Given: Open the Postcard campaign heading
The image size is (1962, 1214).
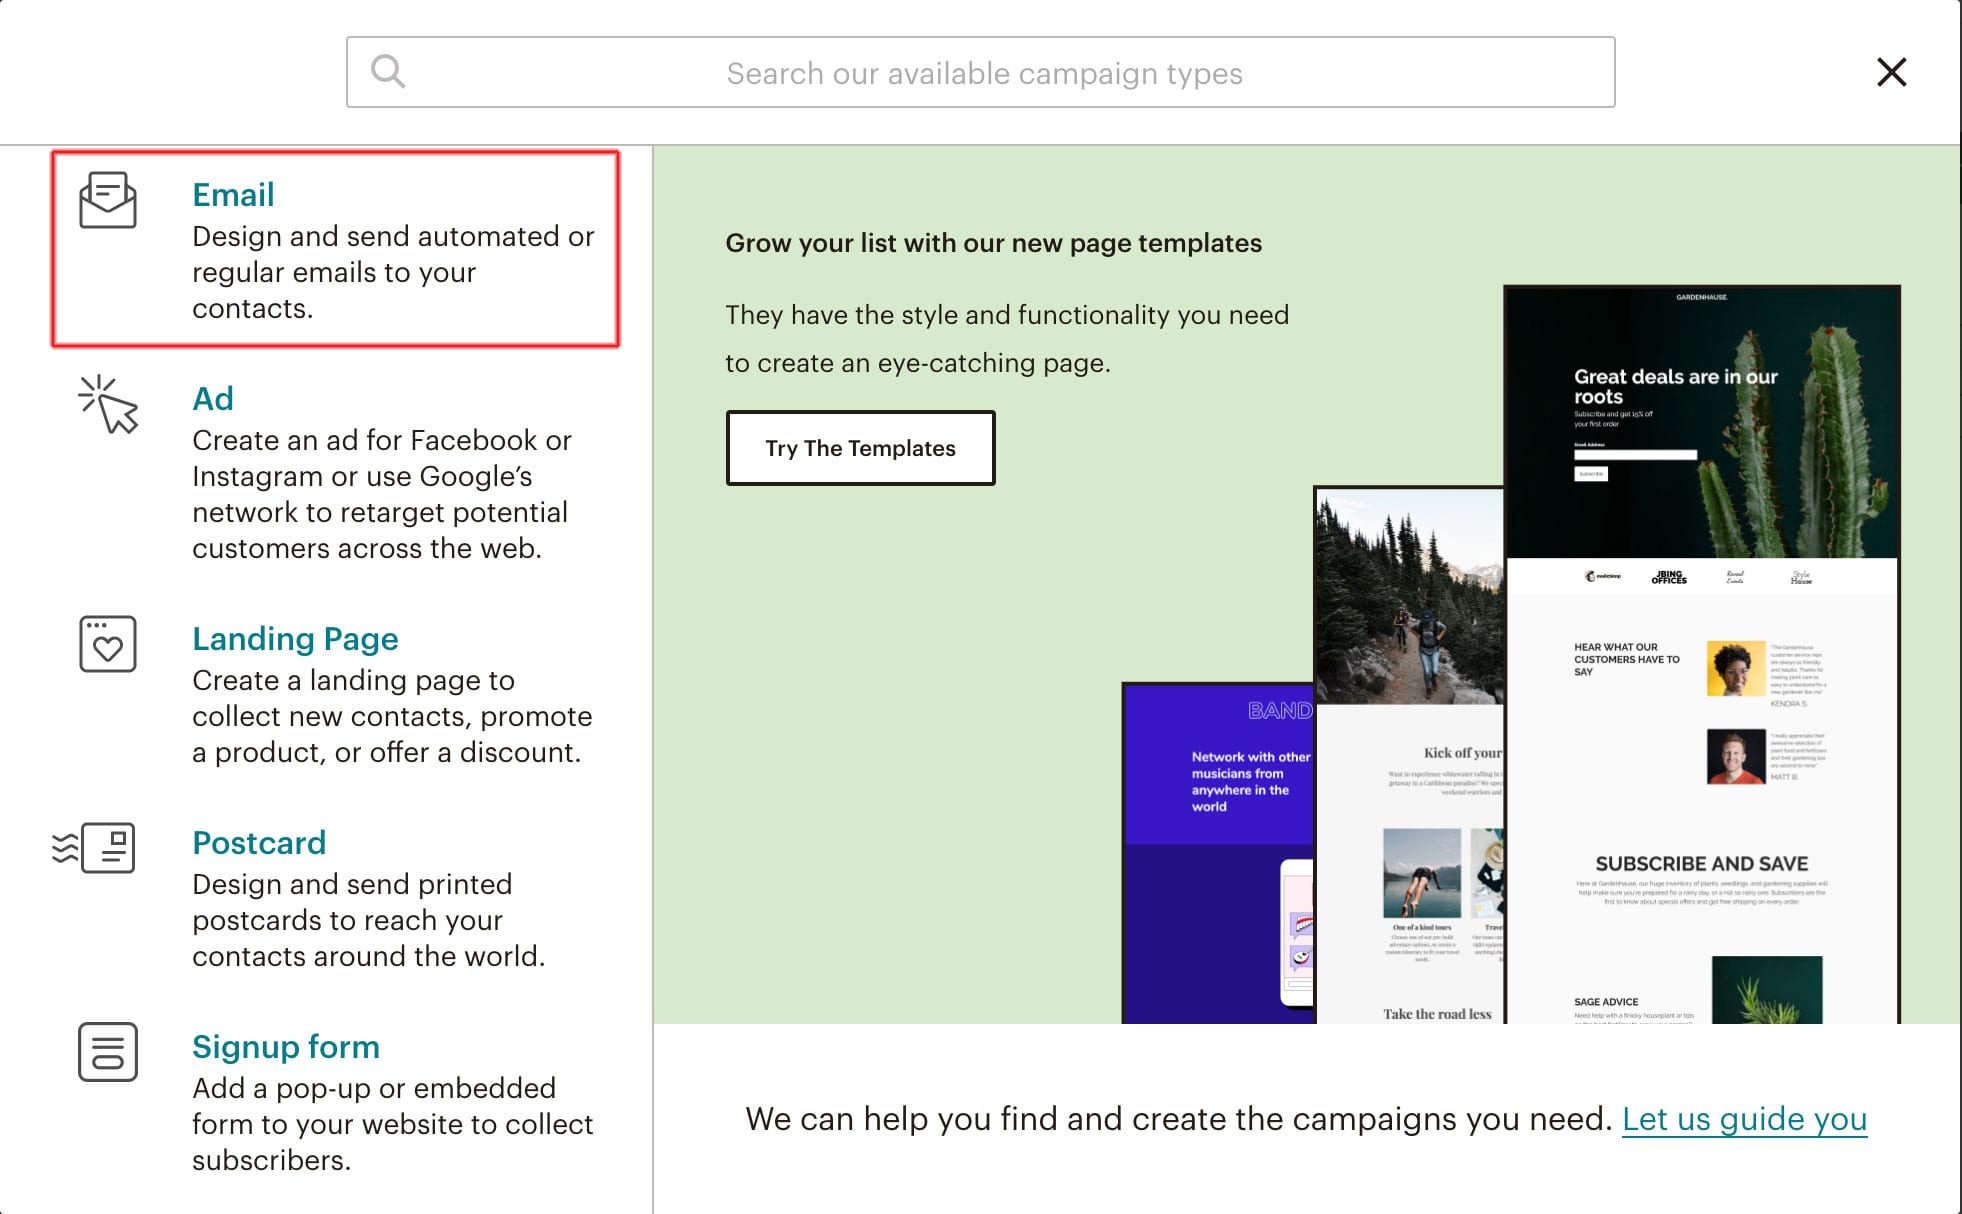Looking at the screenshot, I should [x=259, y=842].
